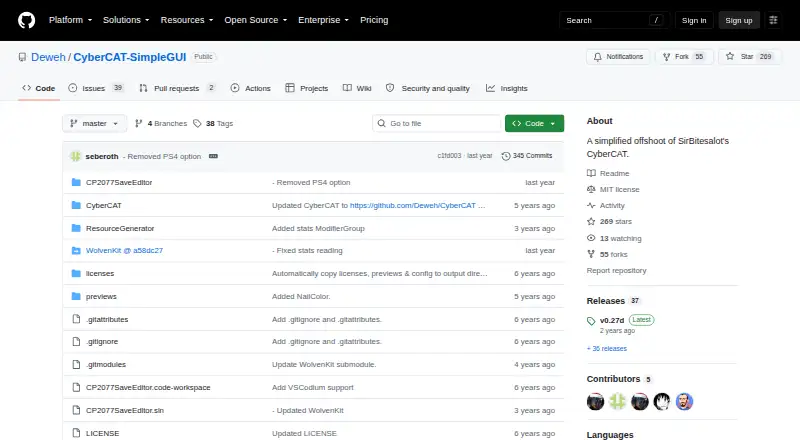Viewport: 800px width, 440px height.
Task: Open the Platform dropdown menu
Action: [70, 20]
